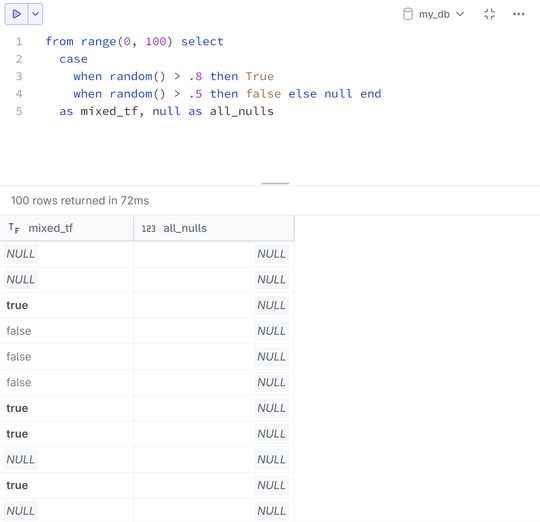
Task: Select the mixed_tf column header
Action: pyautogui.click(x=66, y=228)
